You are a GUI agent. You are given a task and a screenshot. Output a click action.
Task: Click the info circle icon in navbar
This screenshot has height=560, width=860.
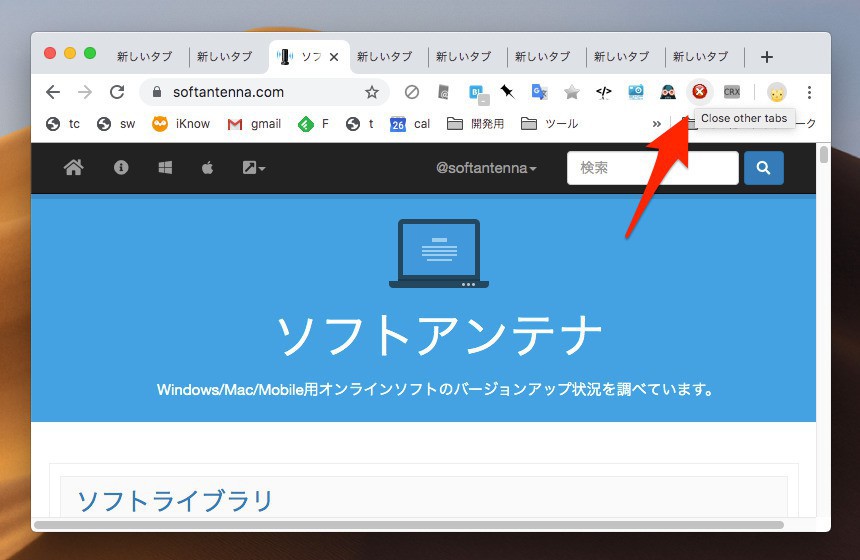click(121, 167)
